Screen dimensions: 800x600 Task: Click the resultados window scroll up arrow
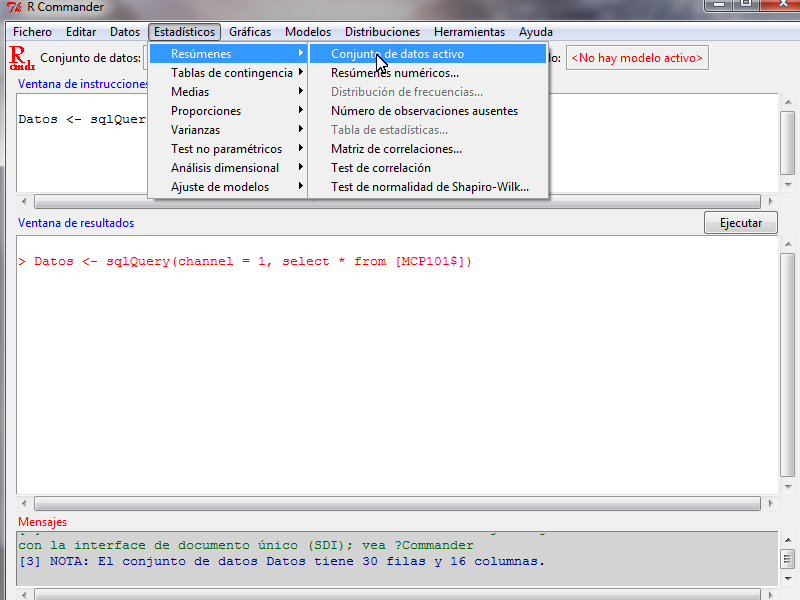(x=788, y=244)
